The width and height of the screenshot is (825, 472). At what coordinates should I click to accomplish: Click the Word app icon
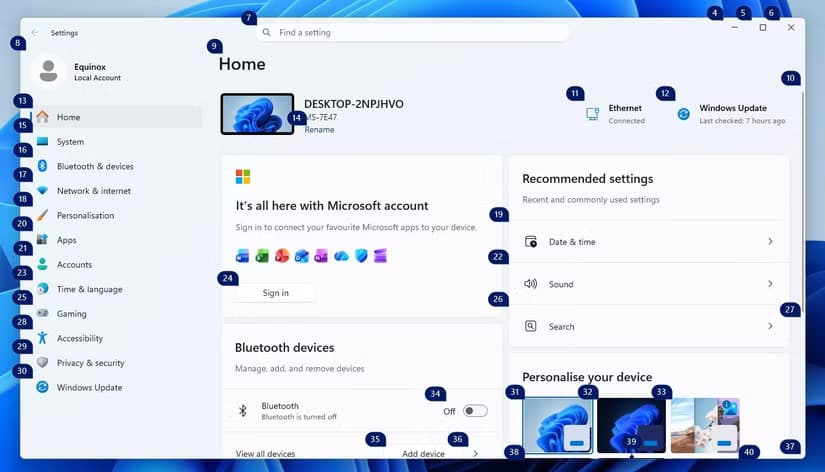pos(243,256)
